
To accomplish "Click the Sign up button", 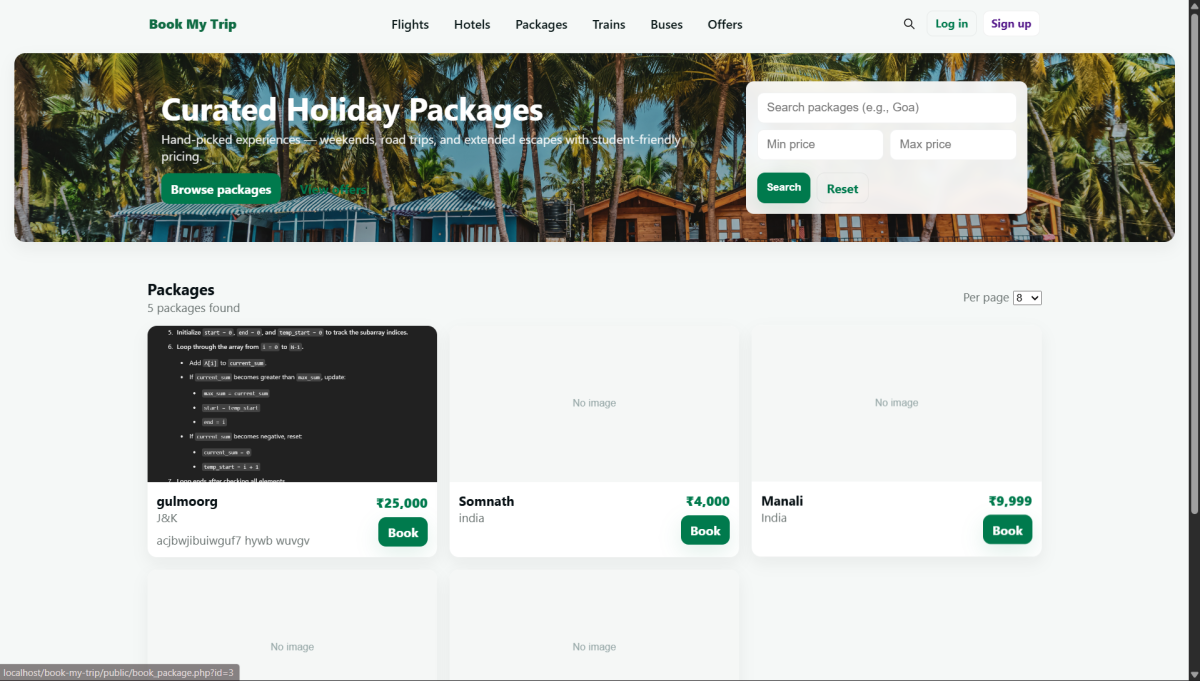I will (1010, 24).
